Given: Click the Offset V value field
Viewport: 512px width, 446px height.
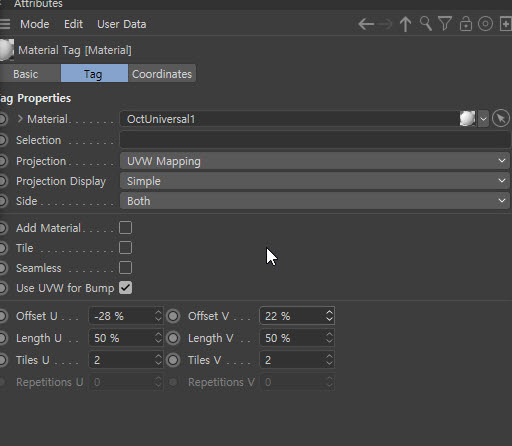Looking at the screenshot, I should click(292, 316).
